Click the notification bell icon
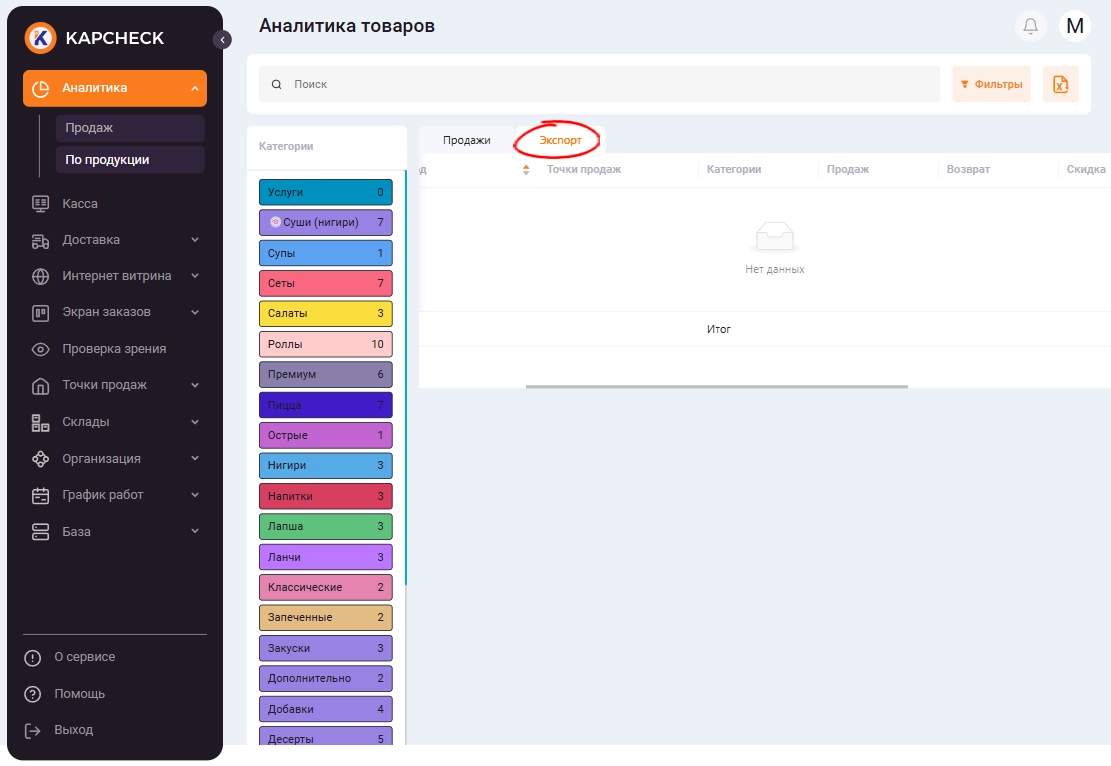The height and width of the screenshot is (766, 1111). click(1030, 26)
